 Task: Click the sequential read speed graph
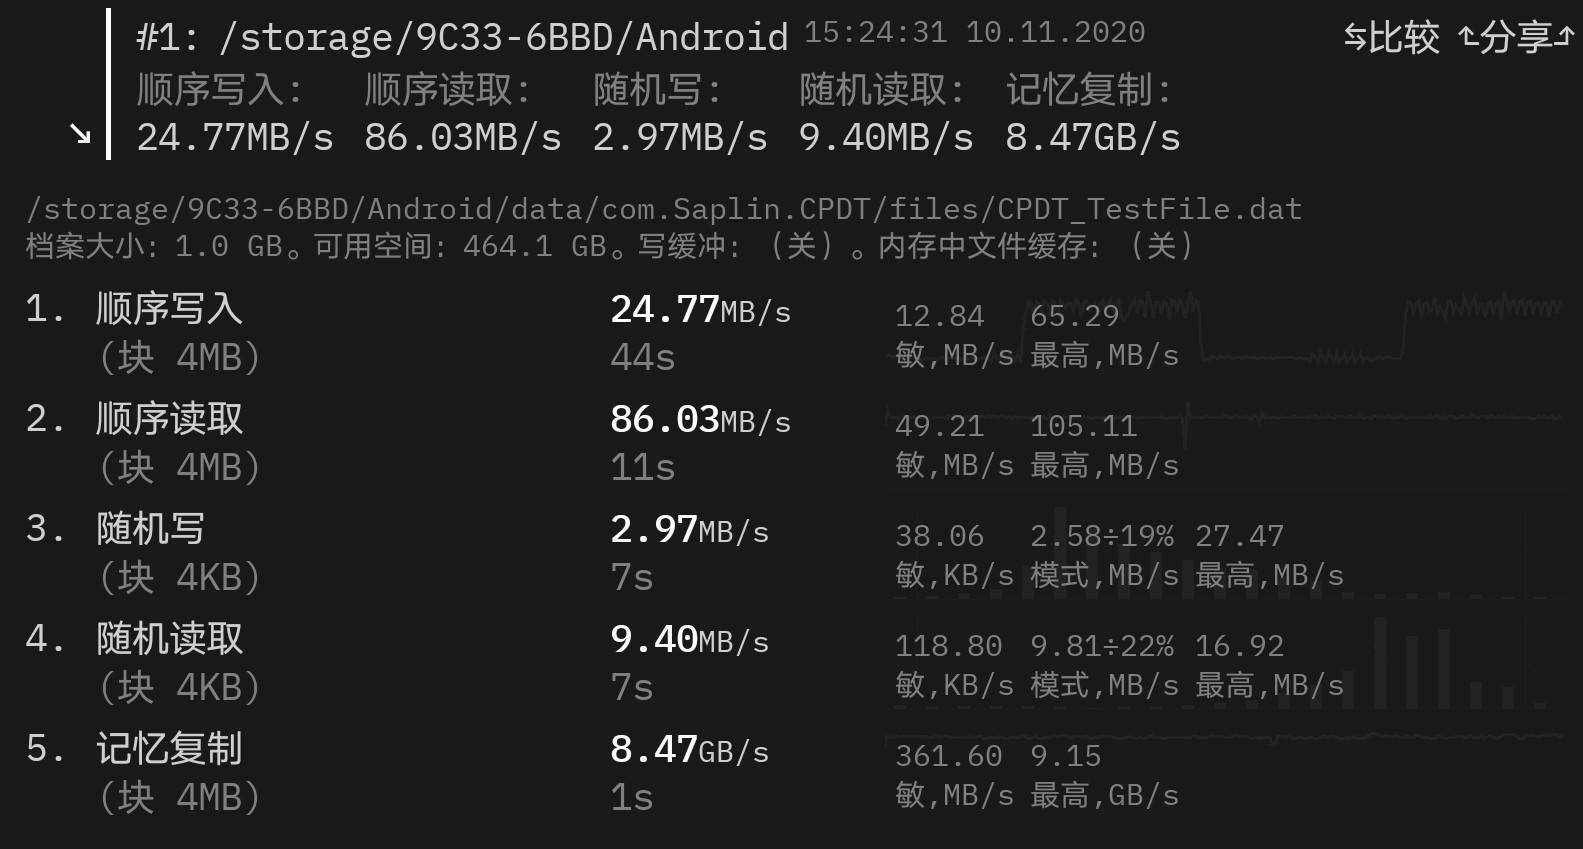coord(1224,420)
